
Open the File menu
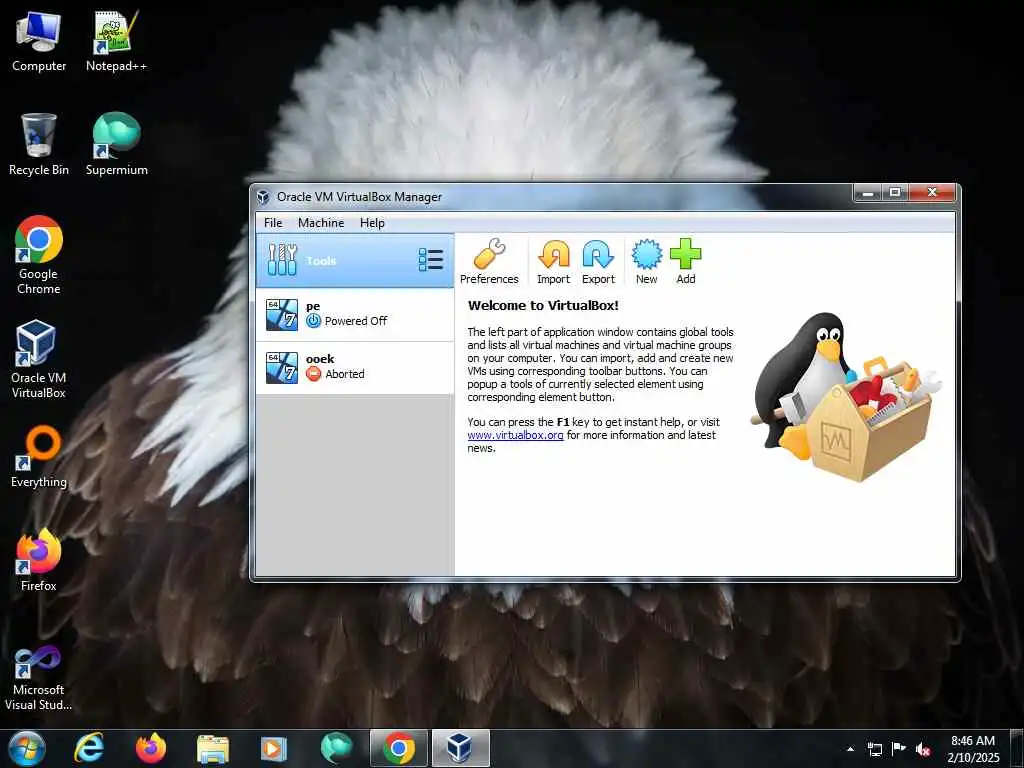[x=273, y=223]
